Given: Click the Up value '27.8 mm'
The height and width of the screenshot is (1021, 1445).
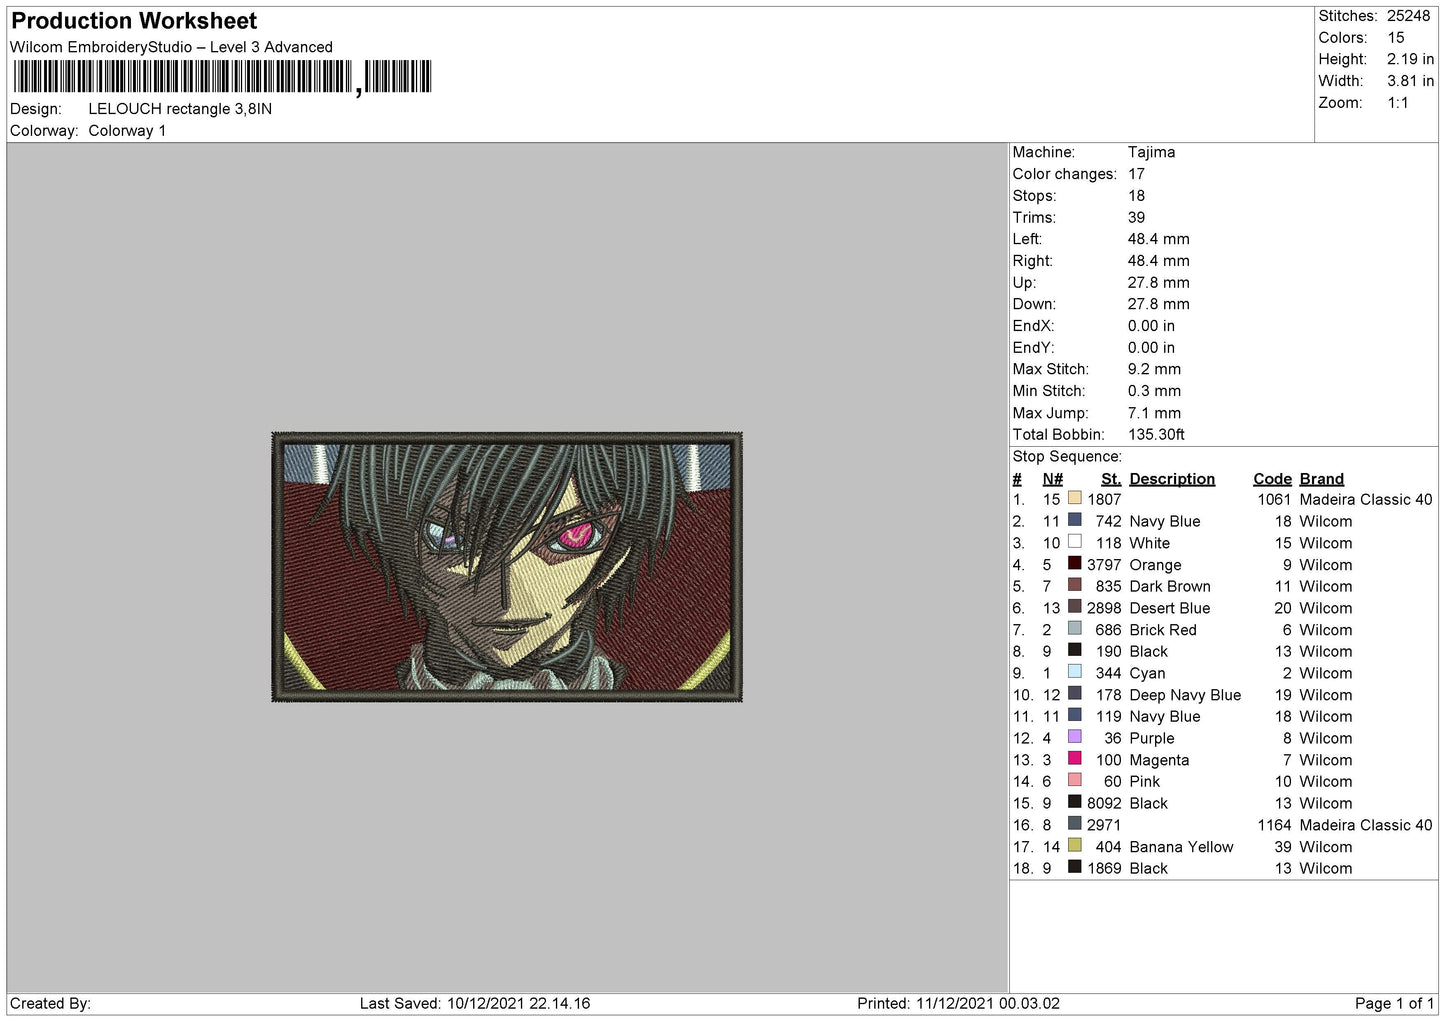Looking at the screenshot, I should point(1158,283).
